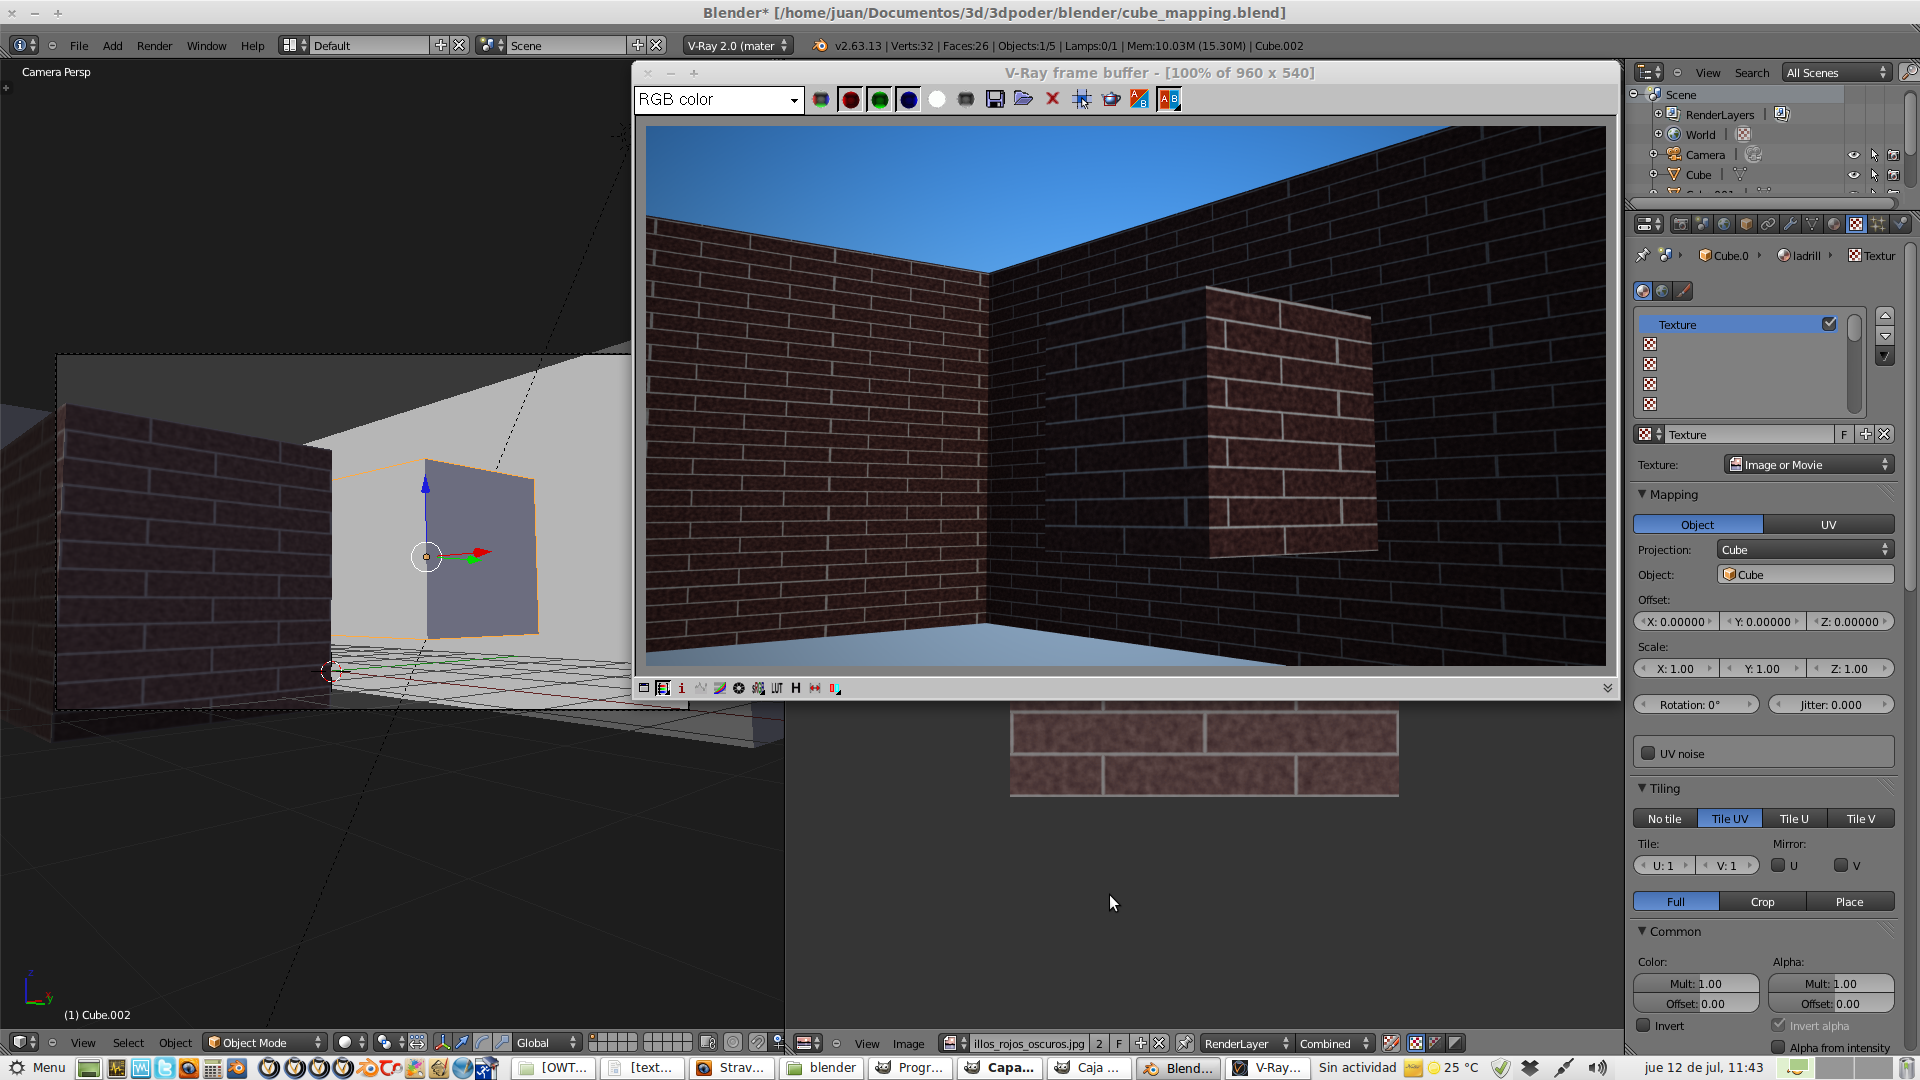Open the RGB color channel dropdown

pos(718,100)
